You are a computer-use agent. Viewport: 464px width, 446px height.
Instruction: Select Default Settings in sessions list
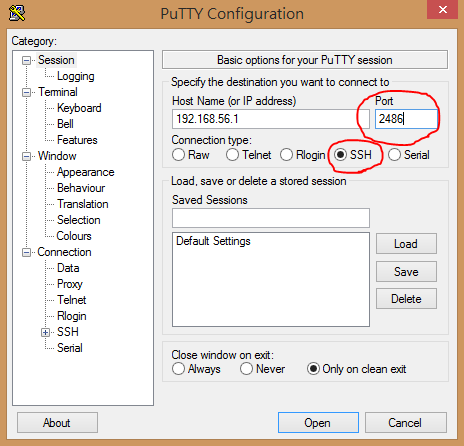pos(213,241)
